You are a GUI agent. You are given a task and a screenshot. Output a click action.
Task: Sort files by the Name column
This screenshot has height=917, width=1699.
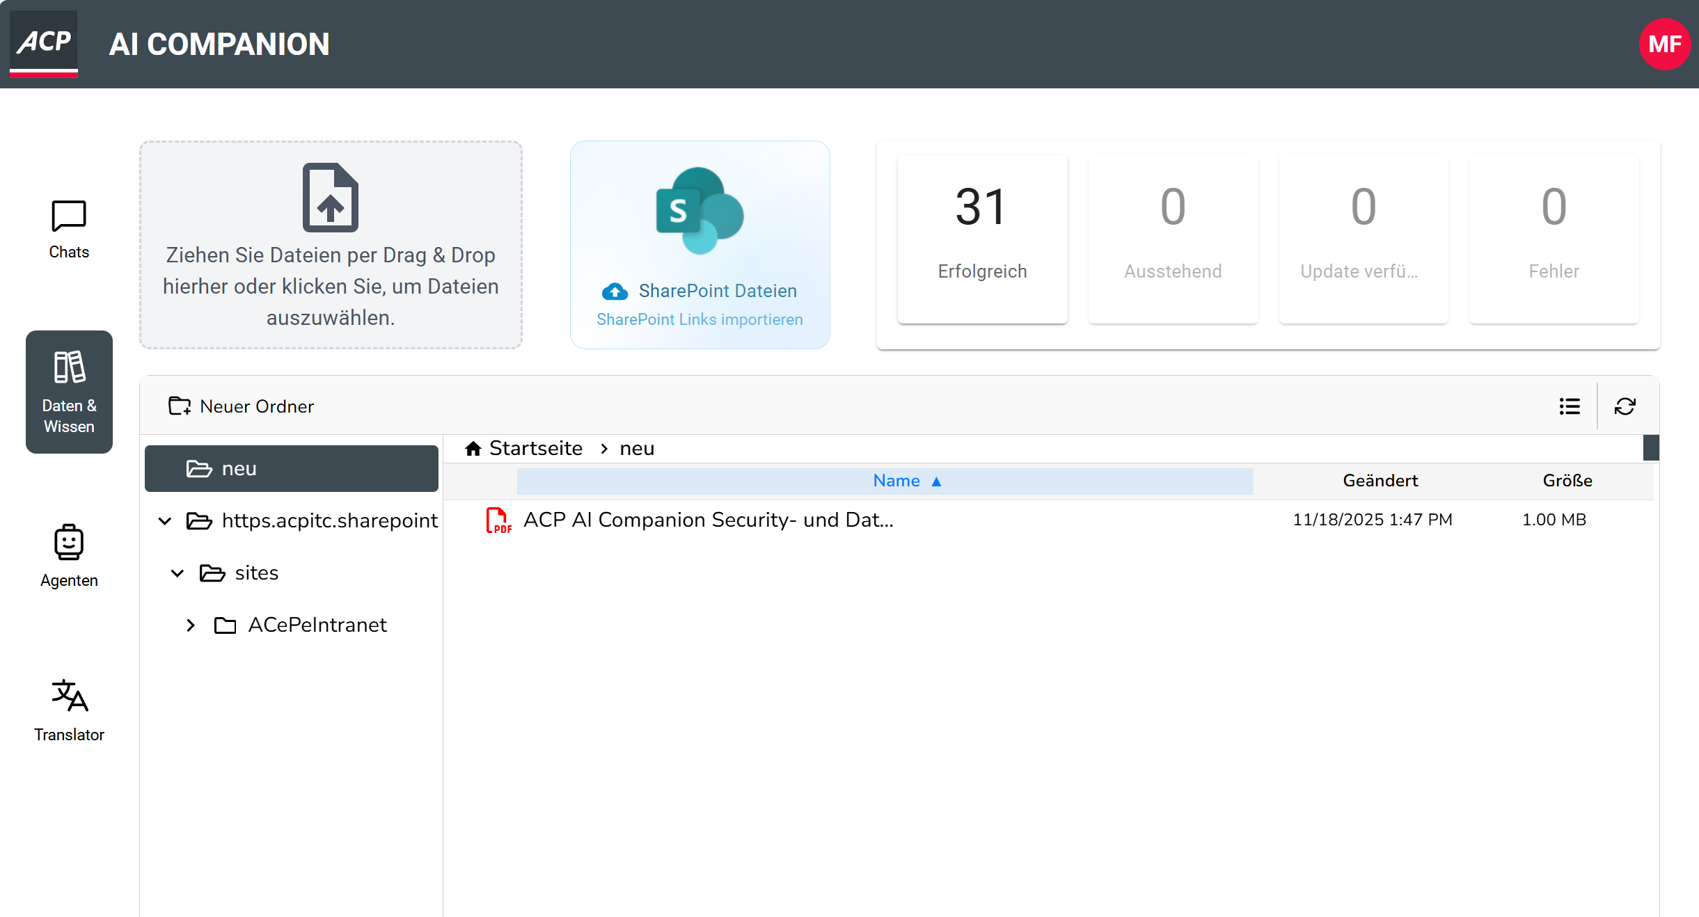click(x=896, y=481)
